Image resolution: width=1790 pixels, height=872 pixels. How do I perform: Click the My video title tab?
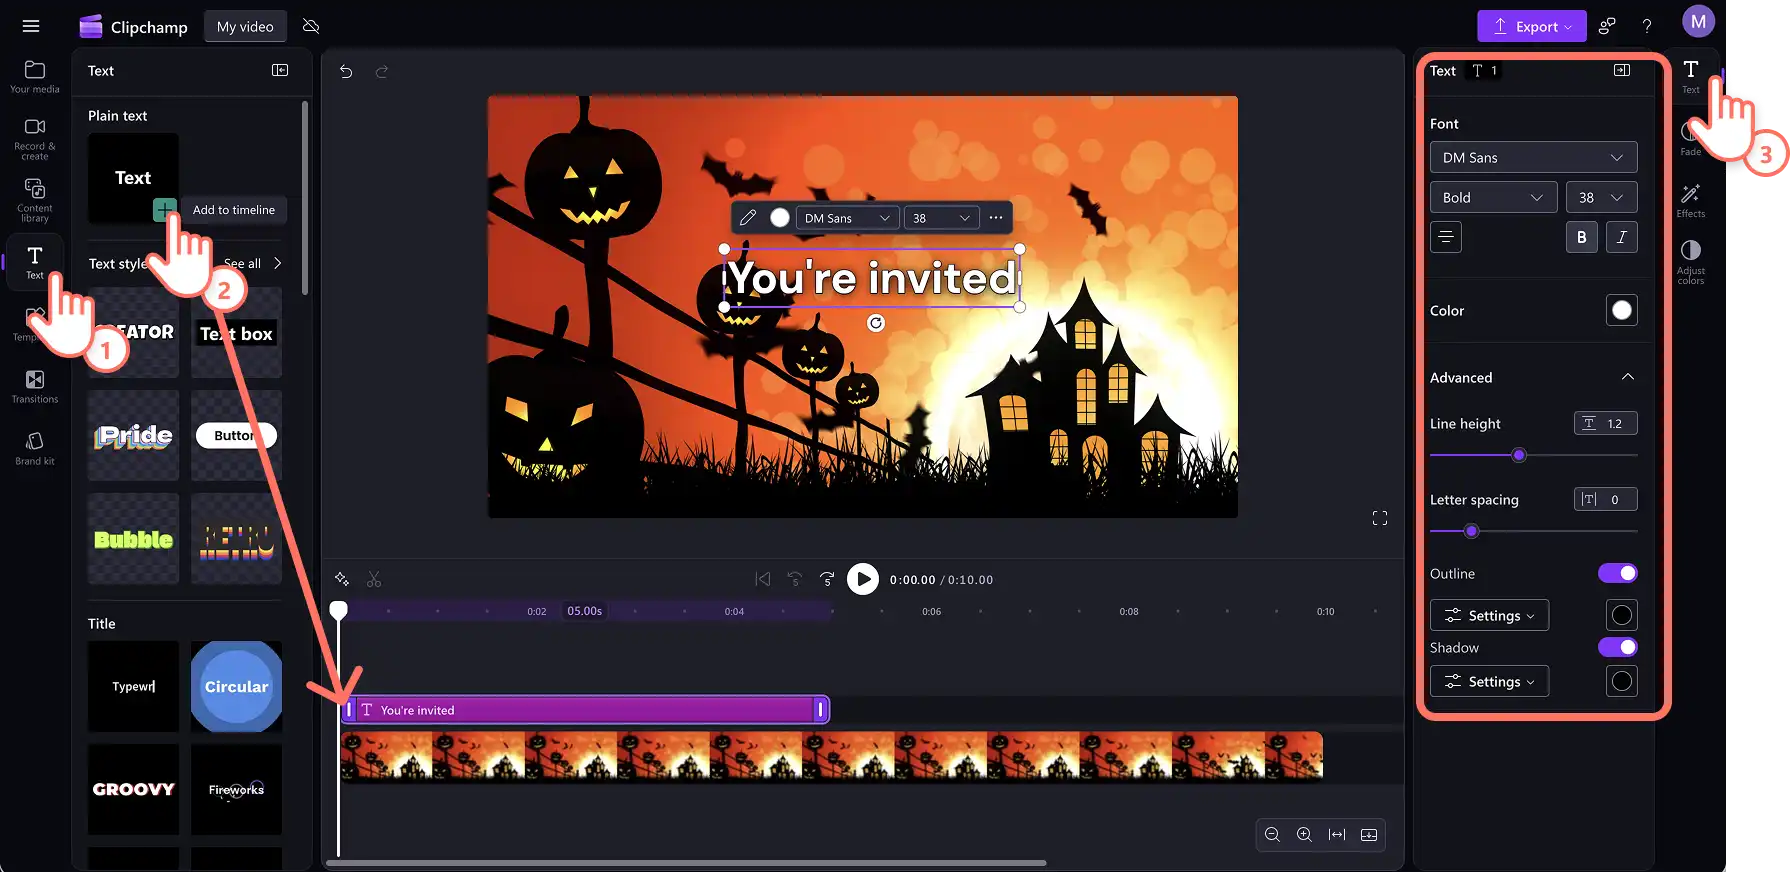245,27
